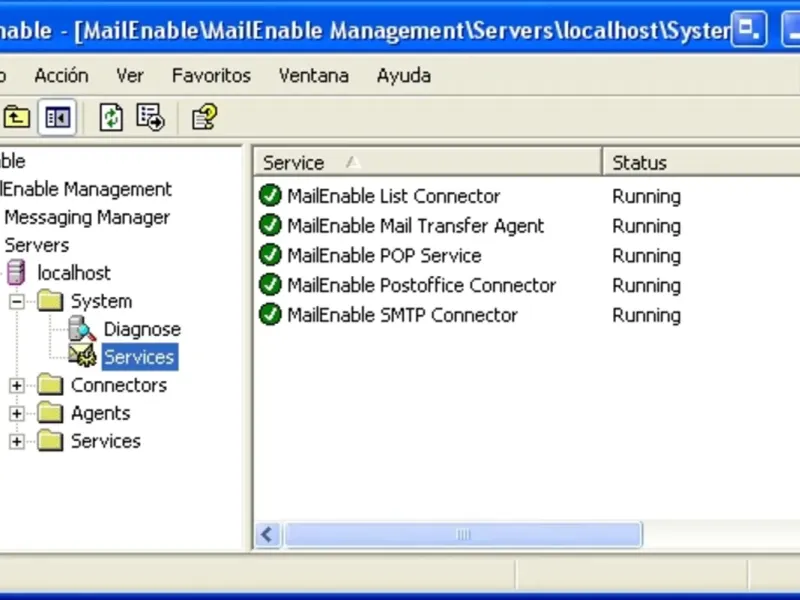Click the Help toolbar icon with question mark
The height and width of the screenshot is (600, 800).
pos(204,117)
